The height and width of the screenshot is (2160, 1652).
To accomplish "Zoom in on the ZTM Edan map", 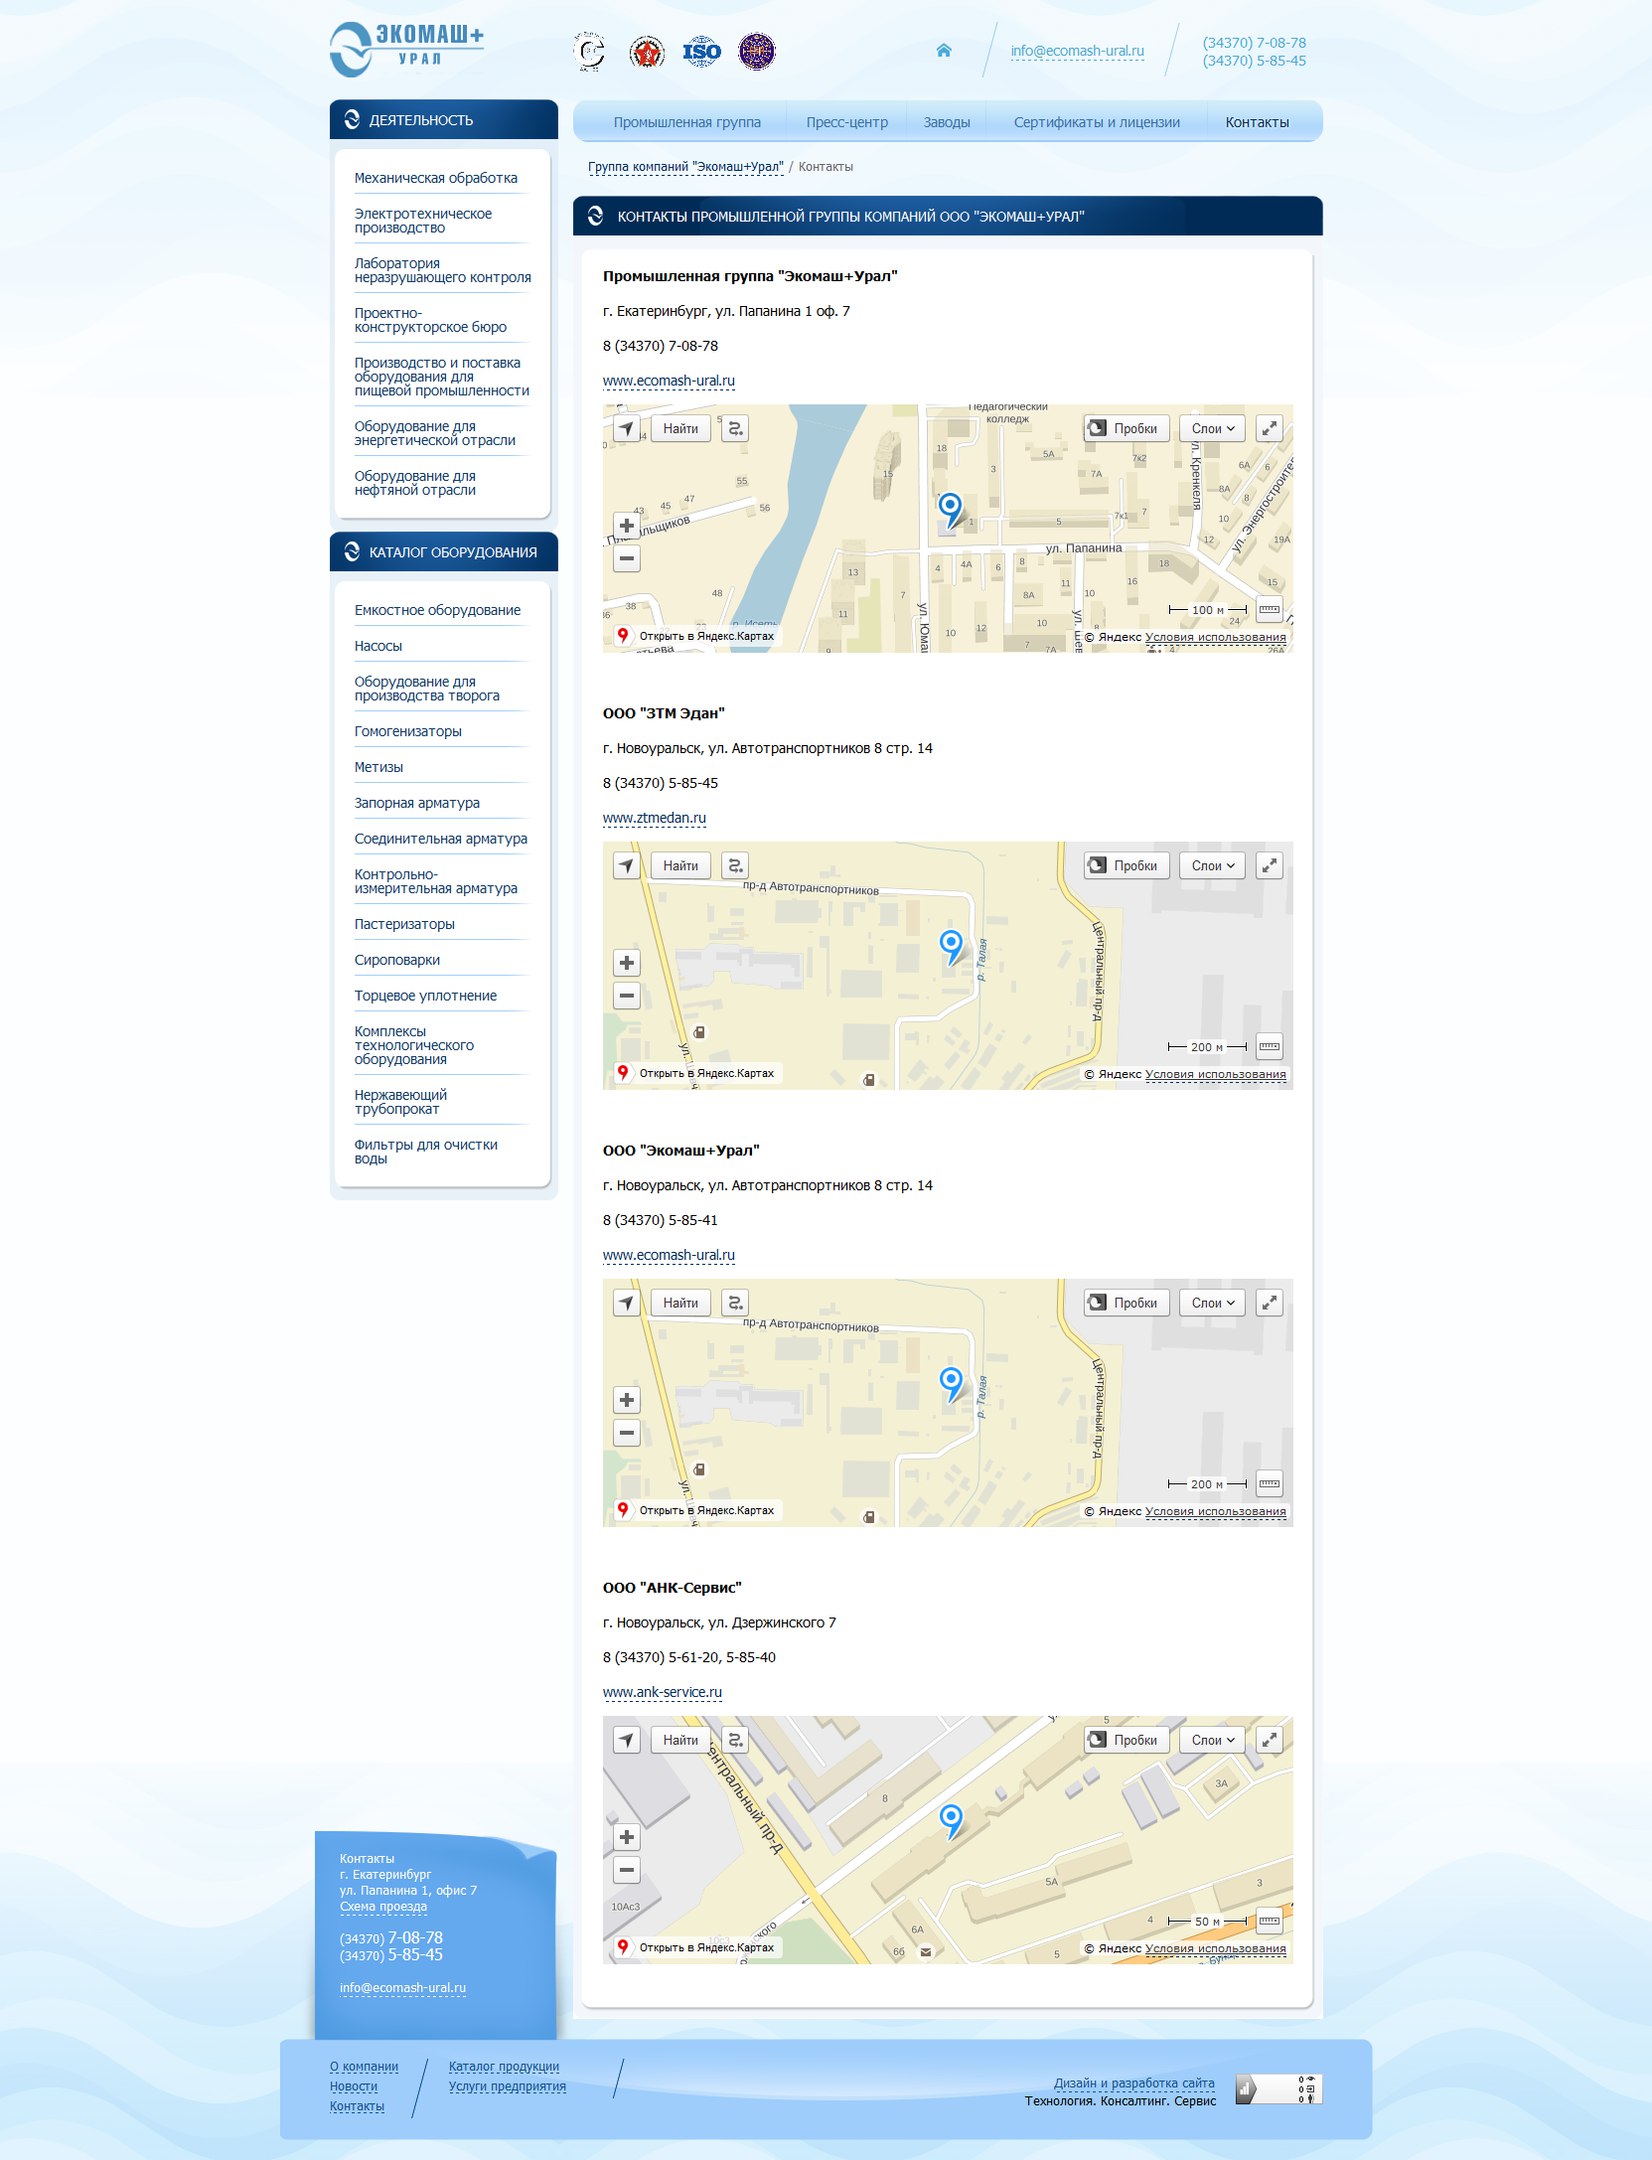I will (626, 962).
